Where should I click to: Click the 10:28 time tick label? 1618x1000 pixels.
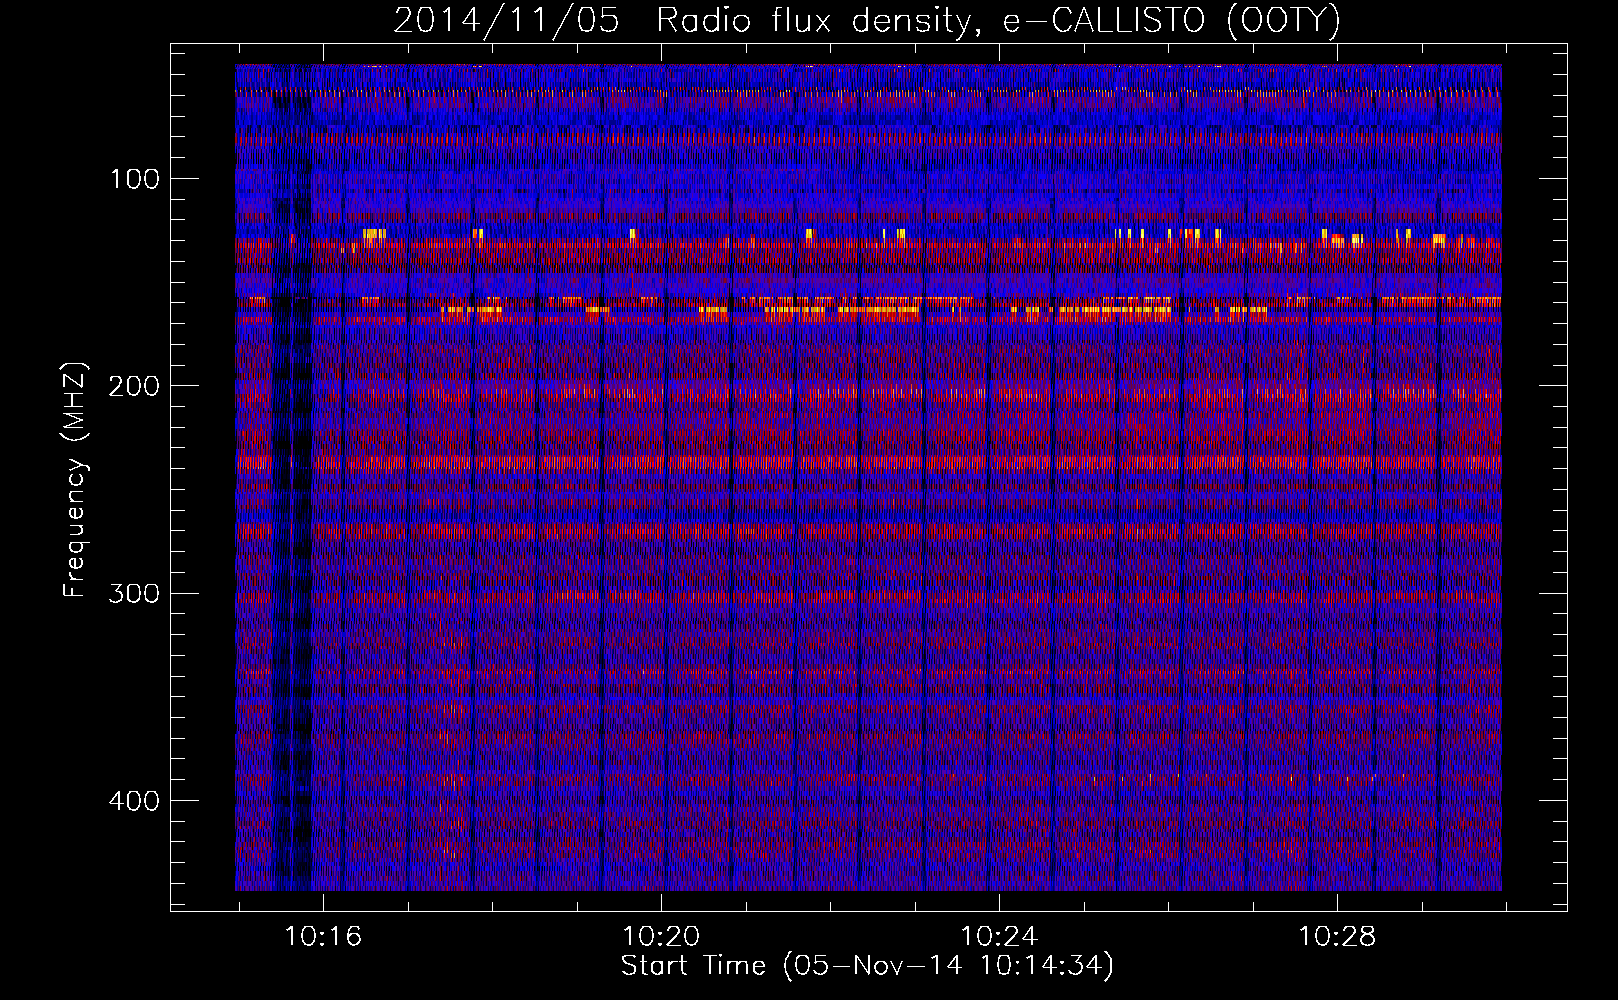[x=1337, y=937]
